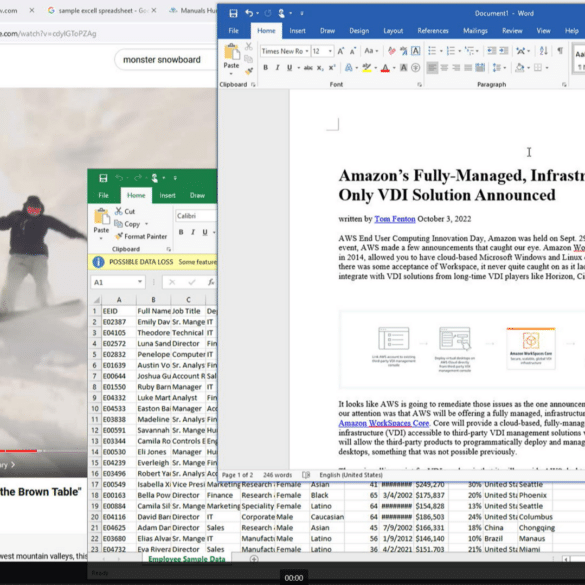Toggle character border in Word
Image resolution: width=585 pixels, height=585 pixels.
click(x=416, y=51)
